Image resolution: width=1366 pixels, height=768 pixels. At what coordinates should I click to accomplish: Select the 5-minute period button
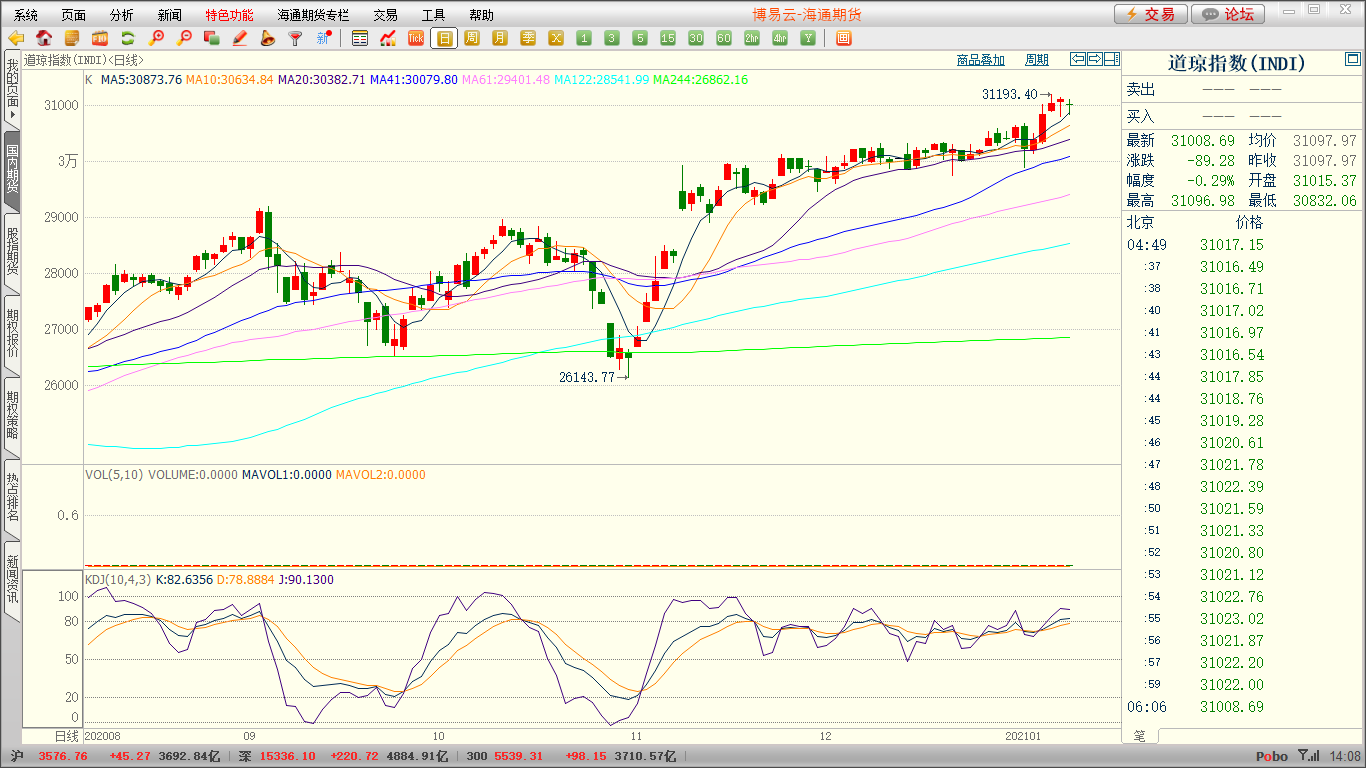pyautogui.click(x=640, y=38)
